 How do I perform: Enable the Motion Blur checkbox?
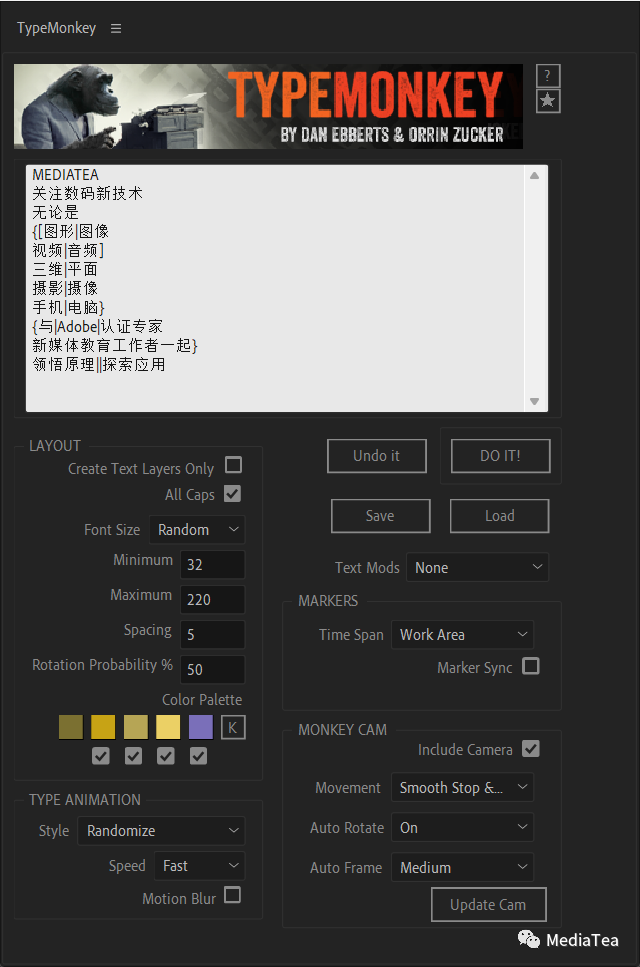click(232, 895)
